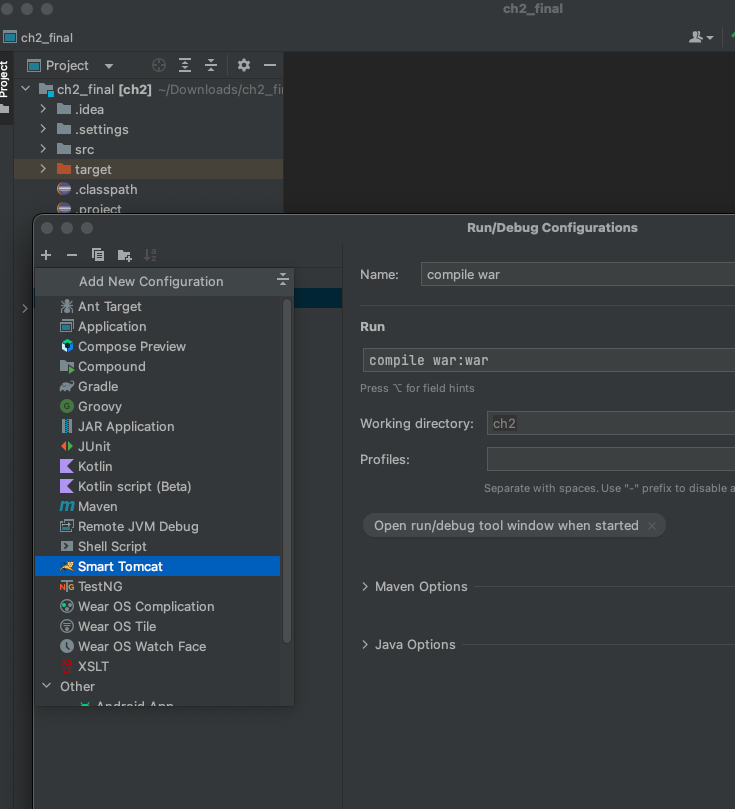Click the configuration list popup scrollbar
The height and width of the screenshot is (809, 735).
pos(287,471)
